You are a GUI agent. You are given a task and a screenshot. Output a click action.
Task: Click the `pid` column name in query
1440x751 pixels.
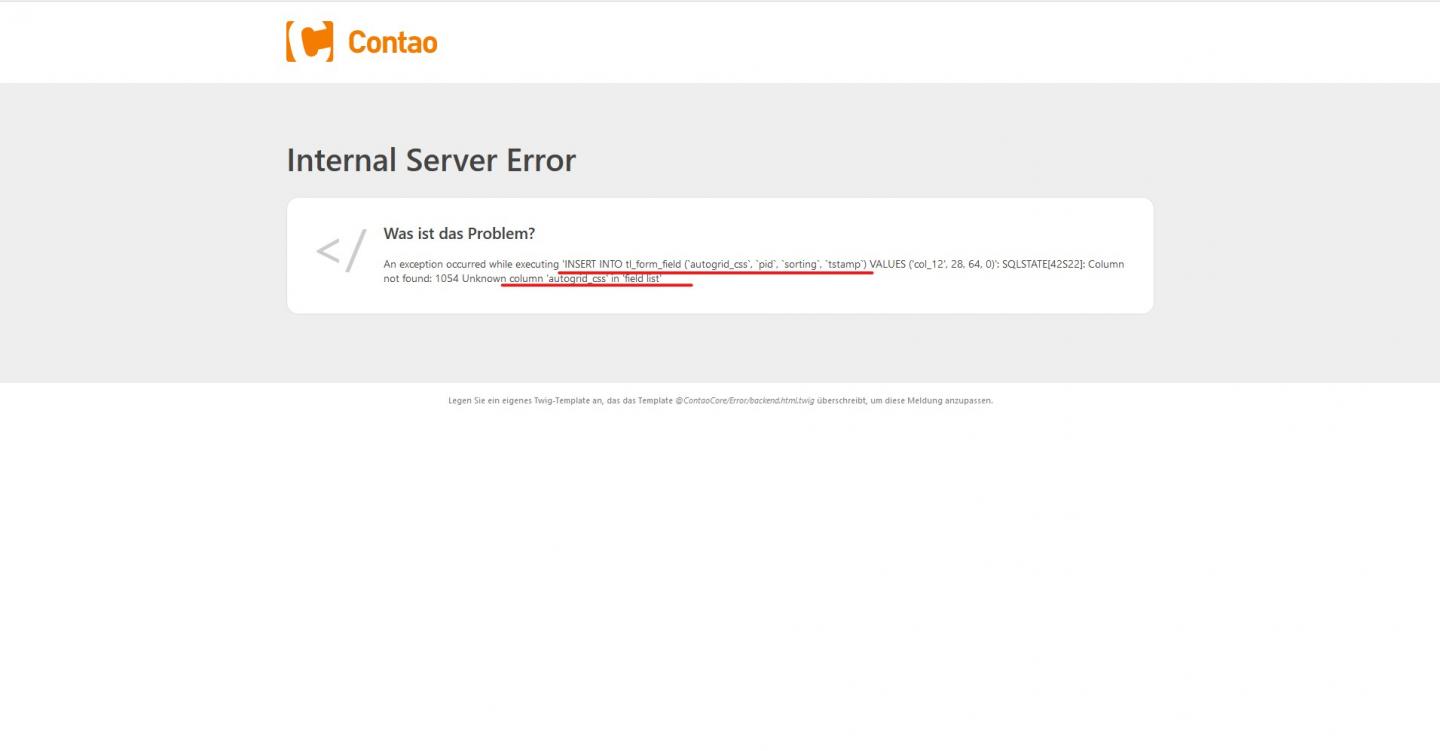point(766,264)
